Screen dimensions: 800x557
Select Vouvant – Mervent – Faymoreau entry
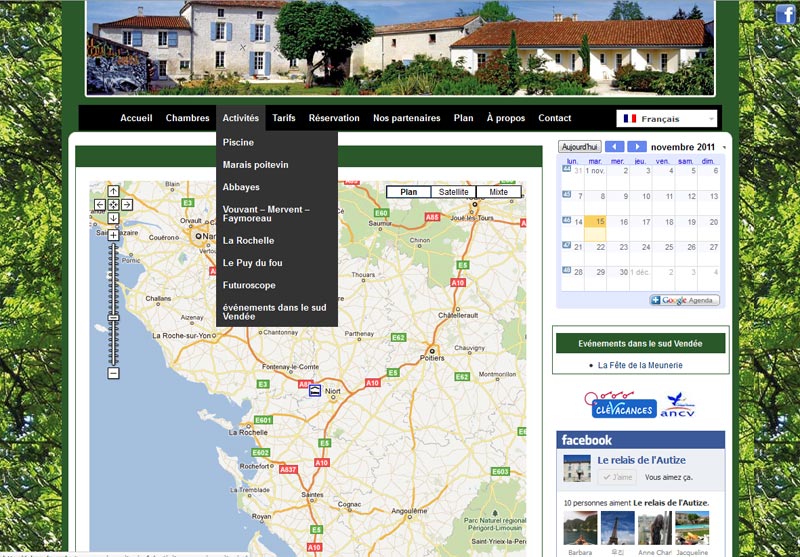point(277,214)
